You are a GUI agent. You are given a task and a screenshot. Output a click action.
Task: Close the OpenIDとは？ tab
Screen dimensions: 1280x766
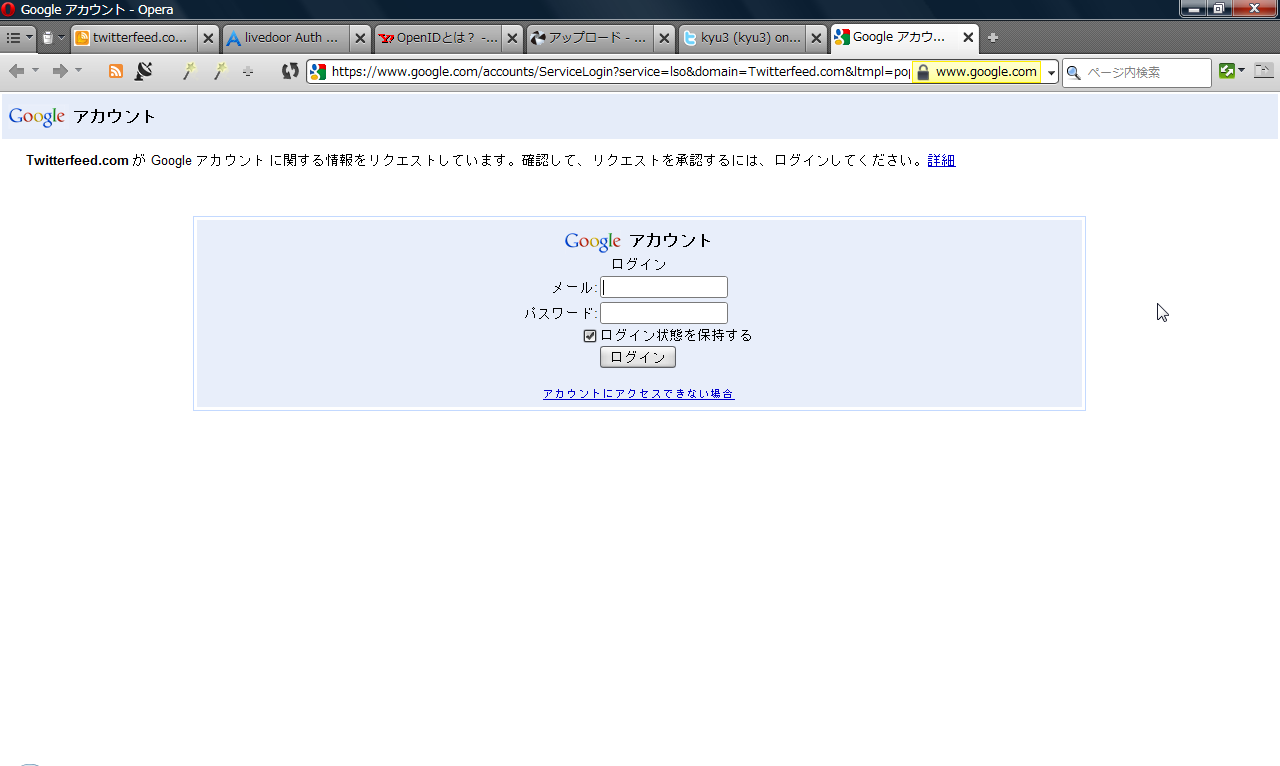[512, 38]
